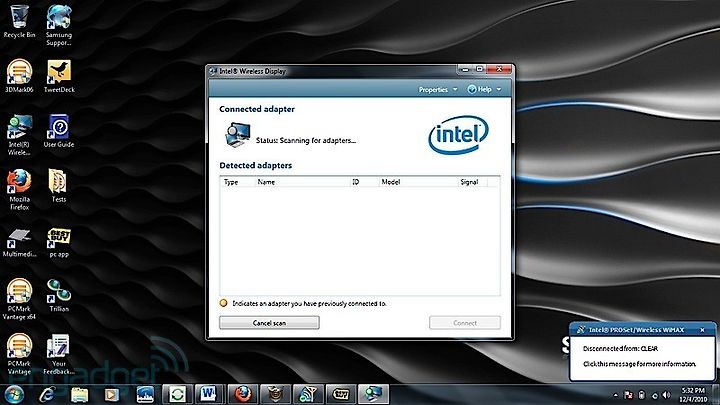
Task: Open the Help dropdown menu
Action: (x=484, y=89)
